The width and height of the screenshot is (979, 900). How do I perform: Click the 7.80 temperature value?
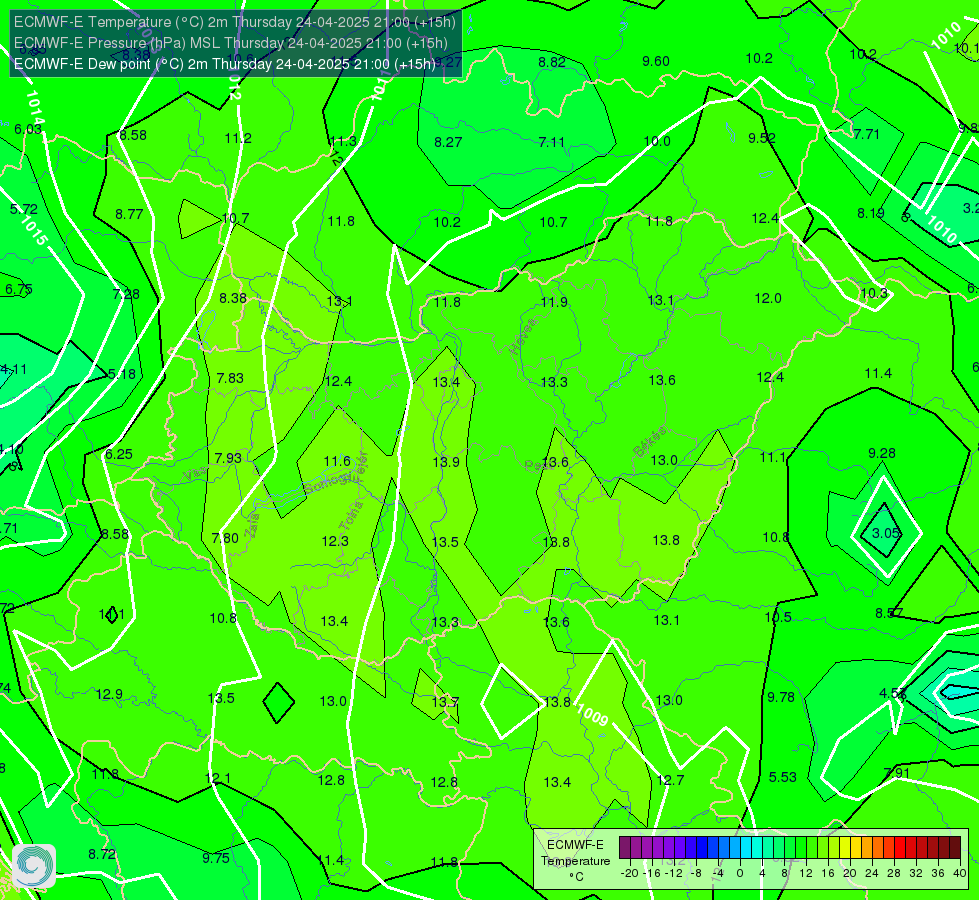(x=225, y=538)
